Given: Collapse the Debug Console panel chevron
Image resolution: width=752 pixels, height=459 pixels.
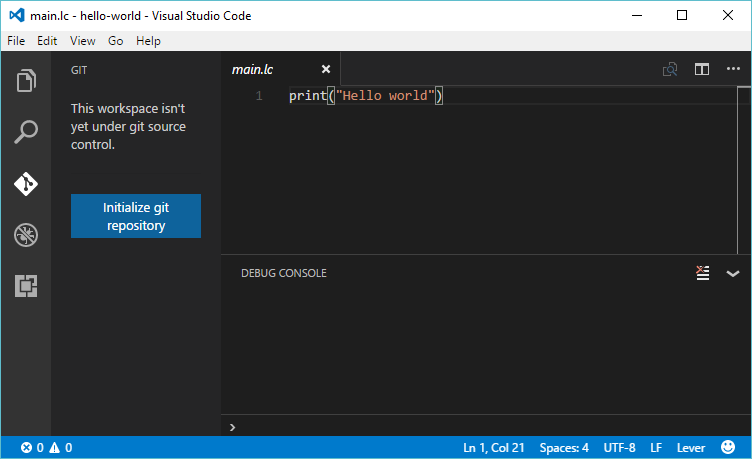Looking at the screenshot, I should (733, 273).
